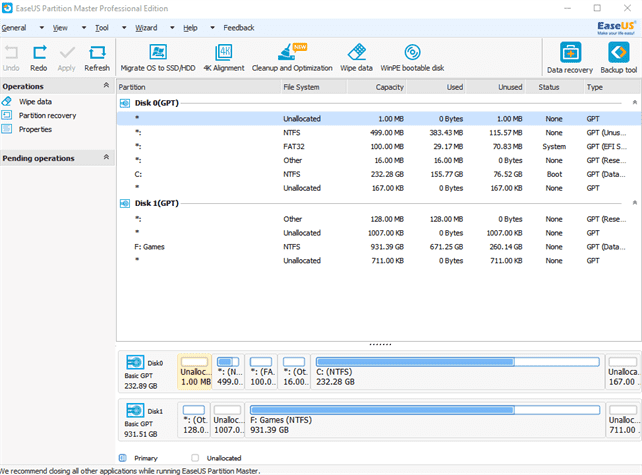Screen dimensions: 642x475
Task: Select the 499.00 MB NTFS partition row
Action: (379, 133)
